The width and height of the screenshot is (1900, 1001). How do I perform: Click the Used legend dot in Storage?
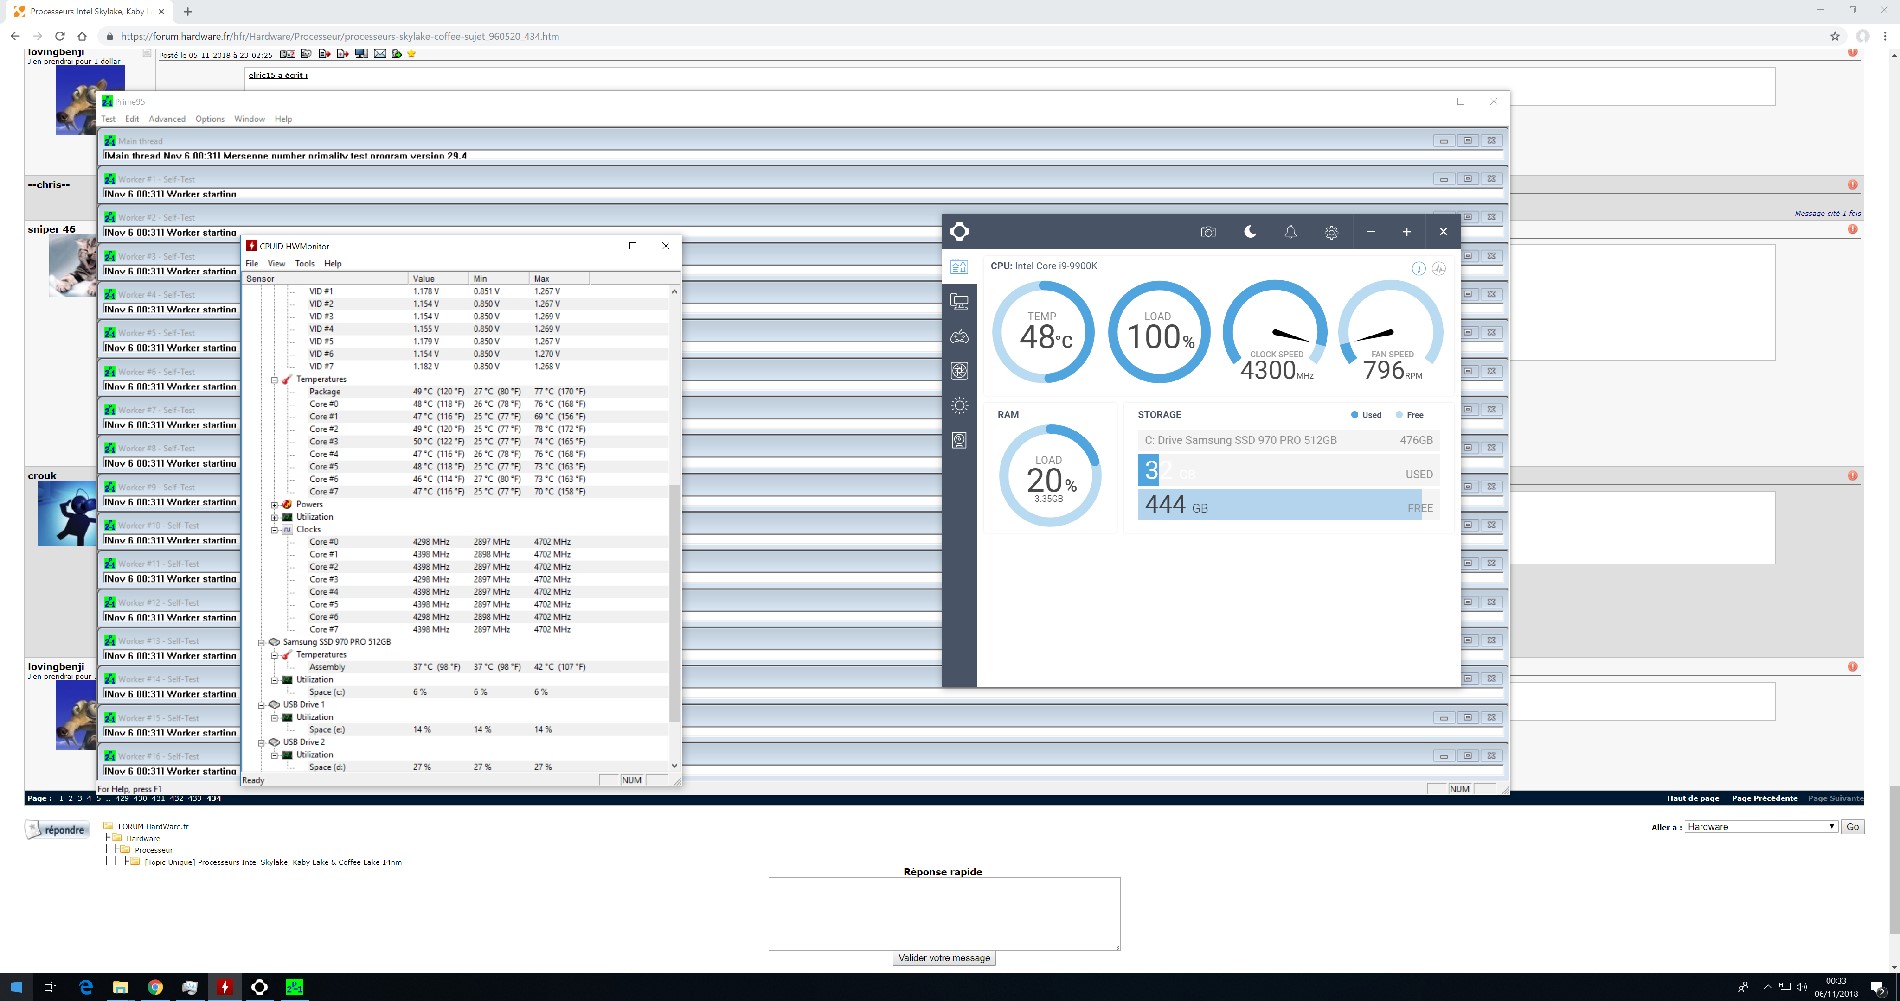tap(1354, 415)
